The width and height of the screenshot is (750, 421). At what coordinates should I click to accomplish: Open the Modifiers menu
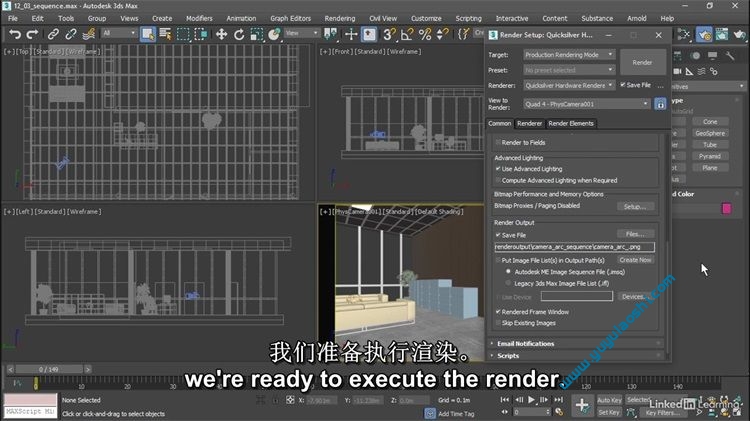point(199,18)
